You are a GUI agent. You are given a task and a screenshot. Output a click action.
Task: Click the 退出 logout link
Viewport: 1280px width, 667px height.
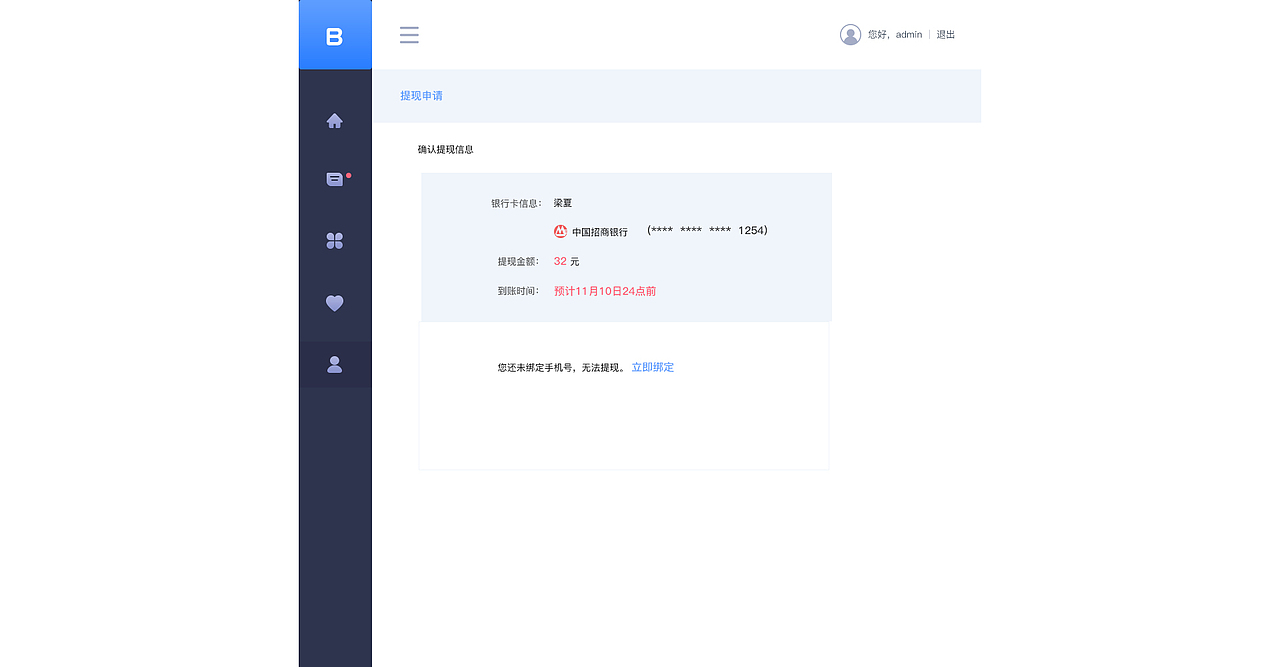click(x=946, y=35)
